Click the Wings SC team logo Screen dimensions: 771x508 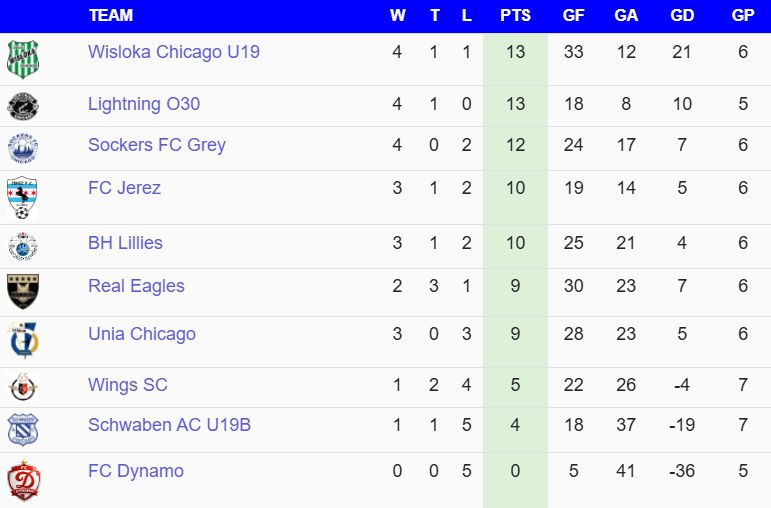point(22,387)
